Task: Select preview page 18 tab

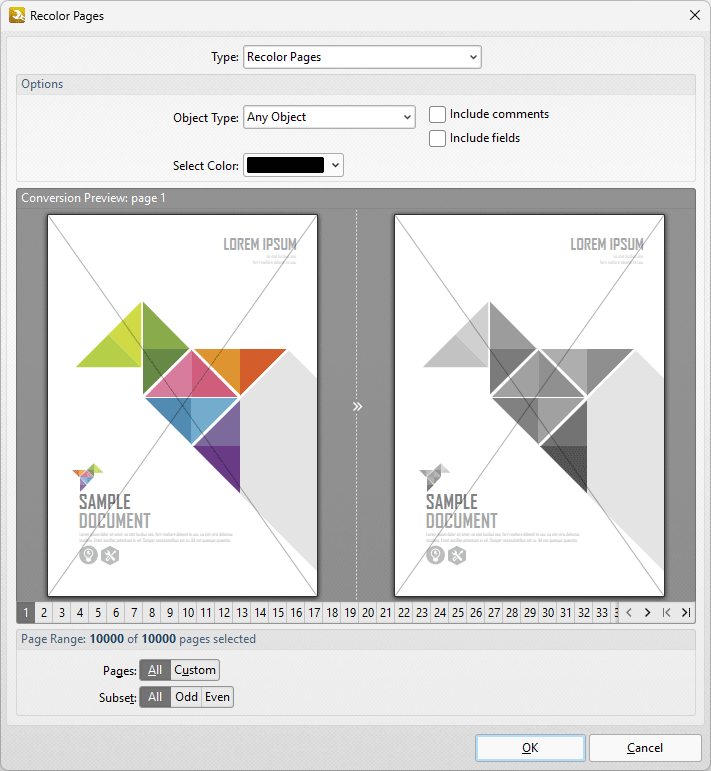Action: [x=332, y=613]
